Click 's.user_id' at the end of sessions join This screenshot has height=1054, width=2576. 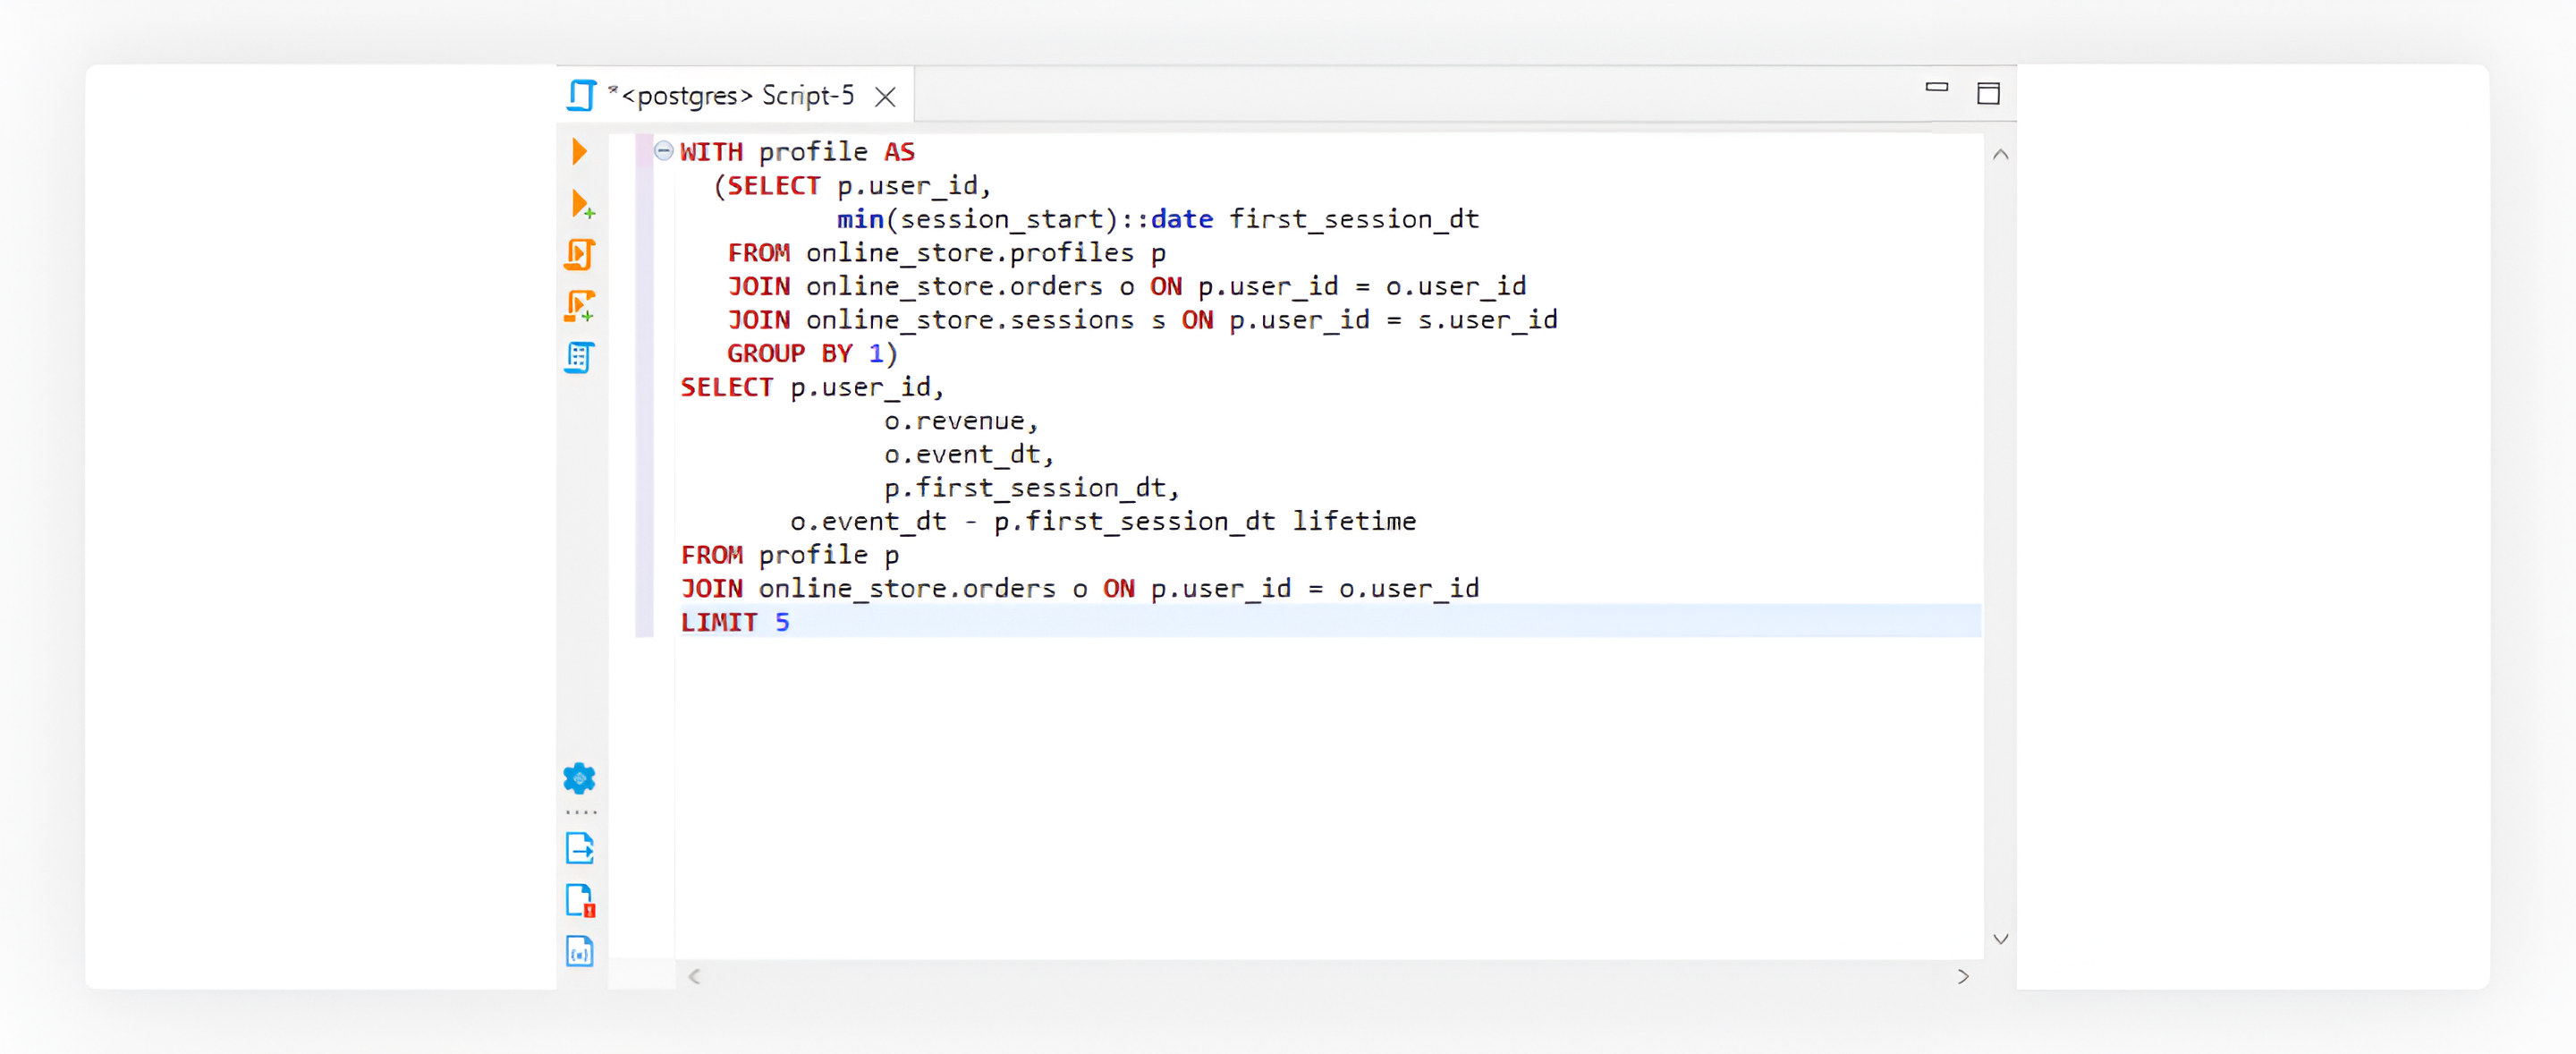click(1487, 320)
